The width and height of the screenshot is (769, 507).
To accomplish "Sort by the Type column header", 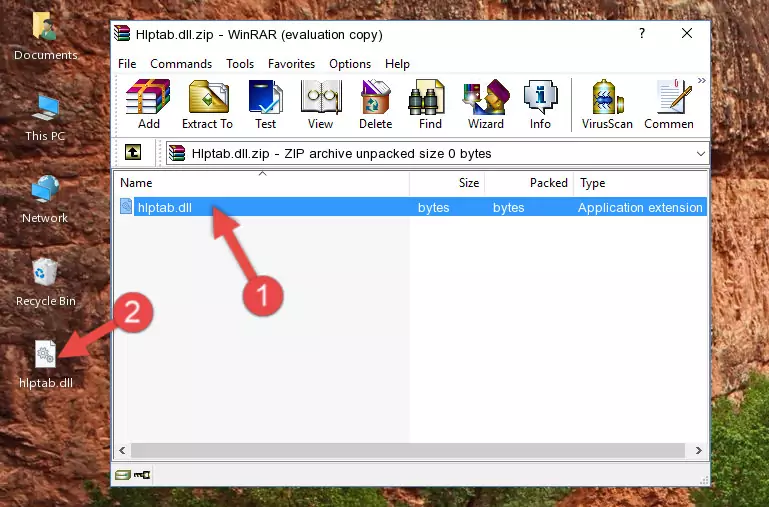I will coord(640,183).
